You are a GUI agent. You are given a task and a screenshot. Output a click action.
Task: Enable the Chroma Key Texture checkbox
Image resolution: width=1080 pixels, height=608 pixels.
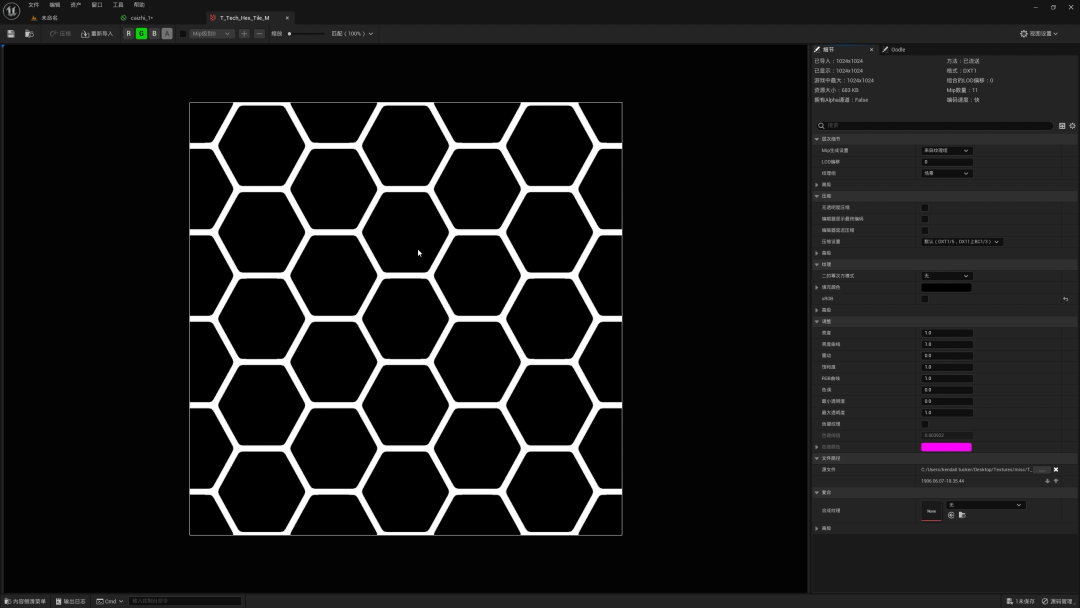coord(925,424)
